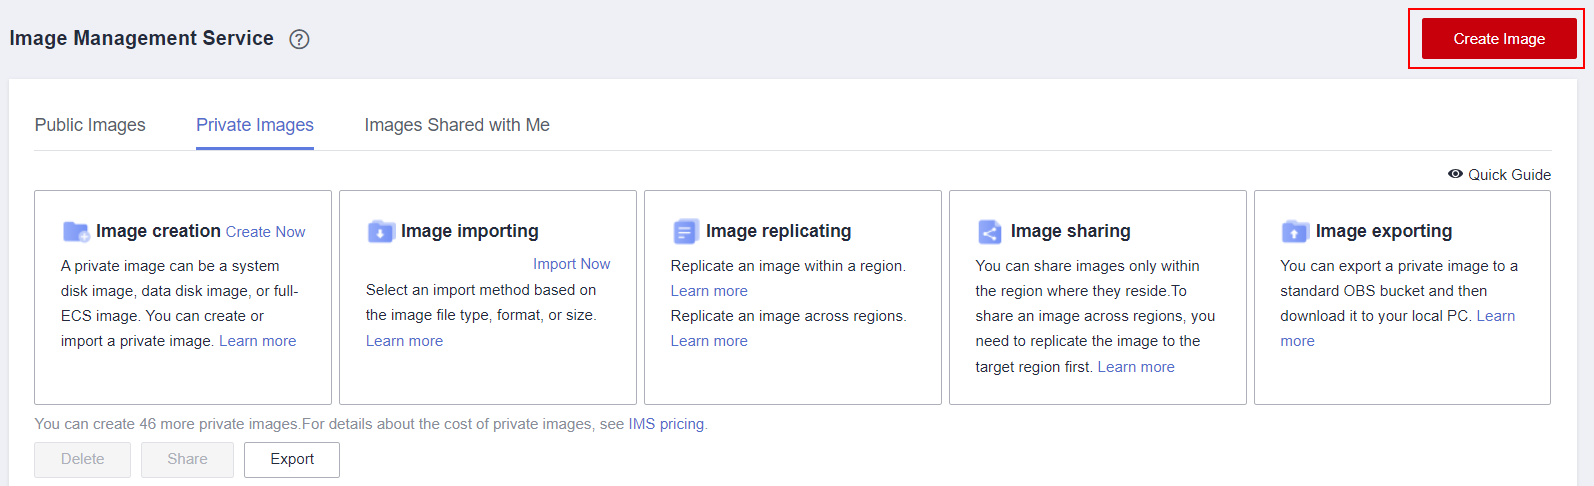
Task: Click the Quick Guide eye icon
Action: [x=1455, y=174]
